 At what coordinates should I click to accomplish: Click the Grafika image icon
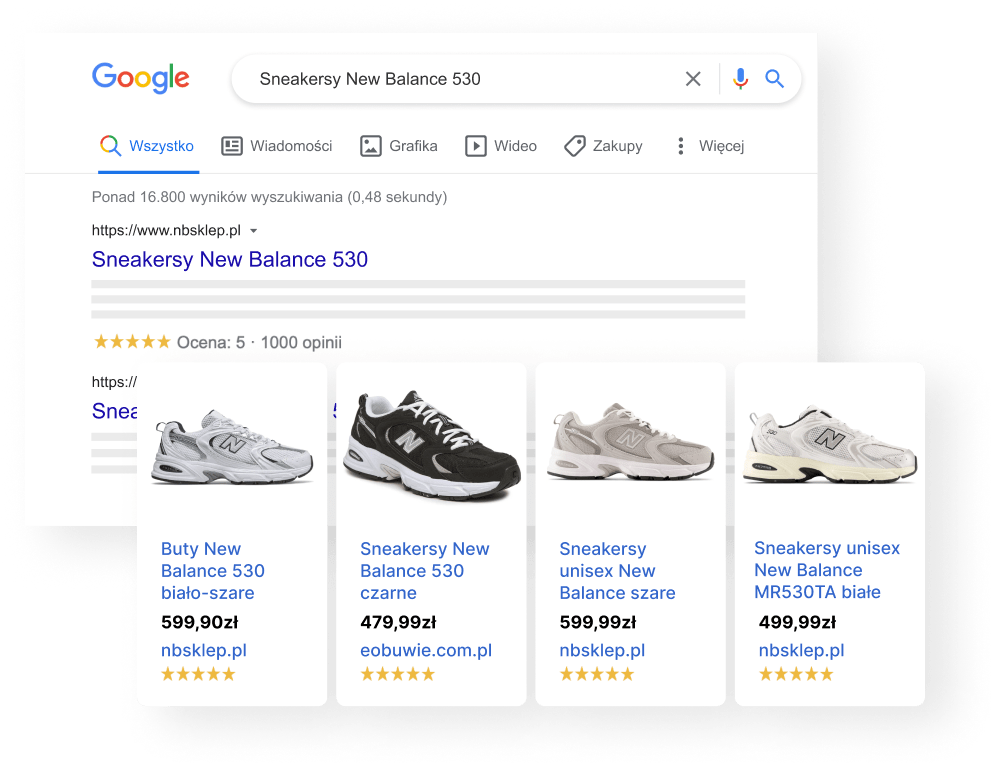pyautogui.click(x=371, y=146)
